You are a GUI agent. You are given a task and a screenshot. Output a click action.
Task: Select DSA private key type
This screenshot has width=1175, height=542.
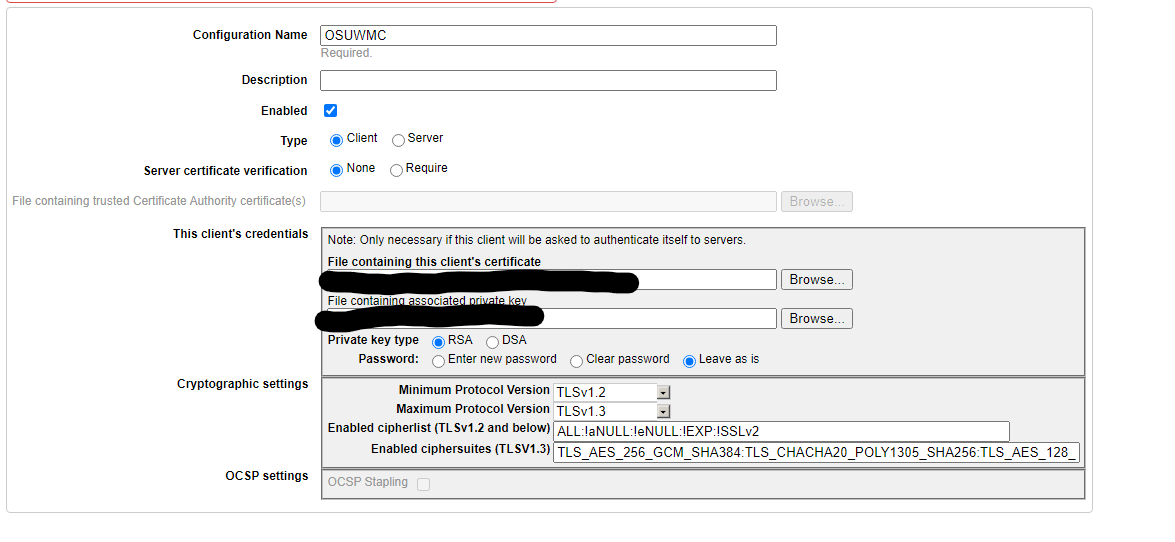tap(492, 342)
